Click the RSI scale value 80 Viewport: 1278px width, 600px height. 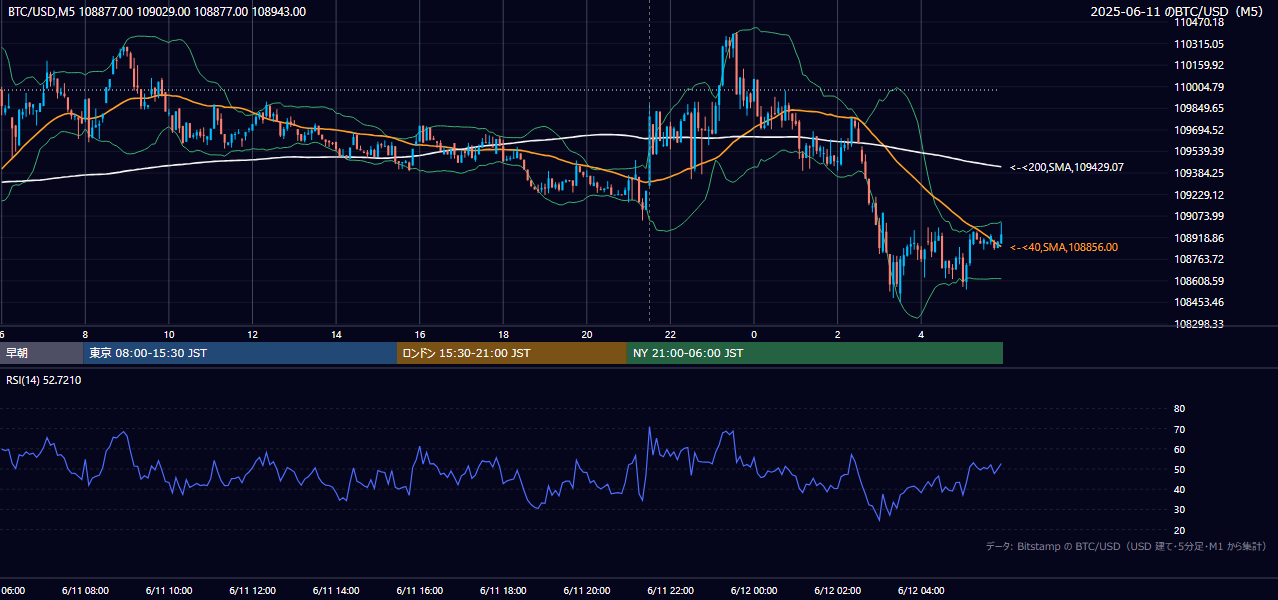point(1179,409)
